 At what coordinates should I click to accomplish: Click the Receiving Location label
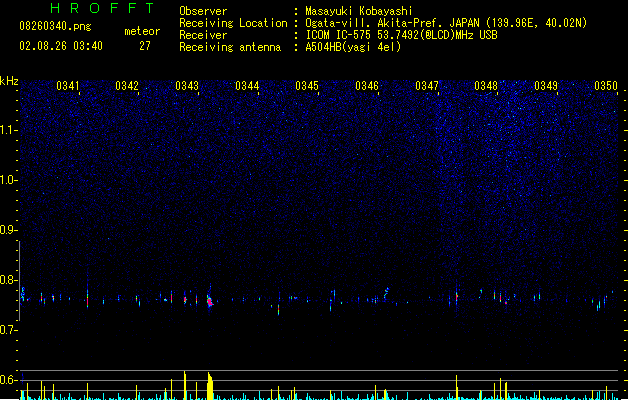(x=233, y=23)
